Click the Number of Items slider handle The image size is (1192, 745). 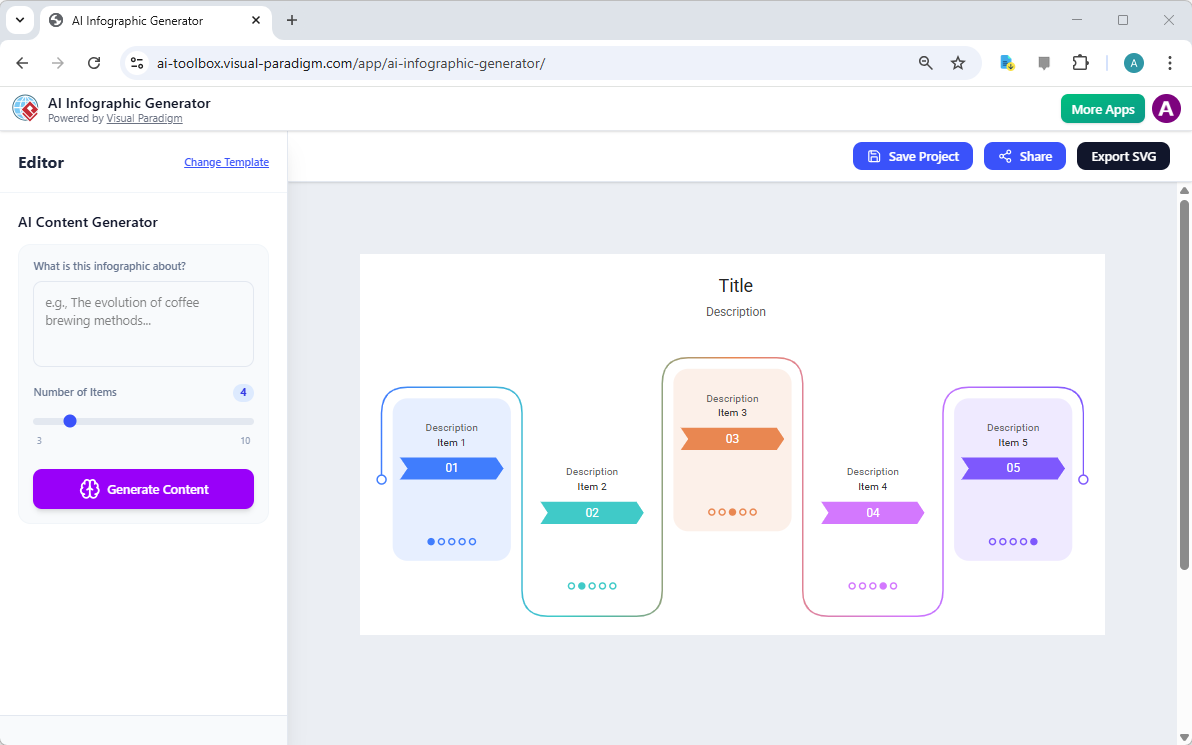click(69, 421)
